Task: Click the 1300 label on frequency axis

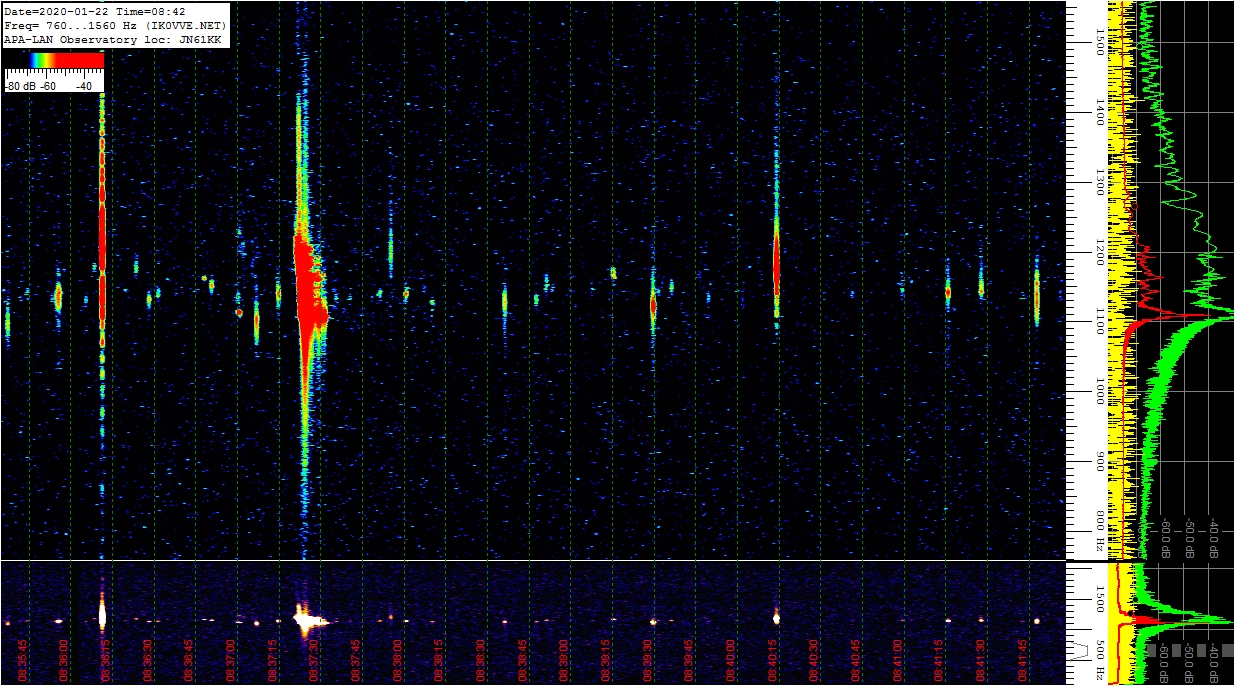Action: pos(1099,182)
